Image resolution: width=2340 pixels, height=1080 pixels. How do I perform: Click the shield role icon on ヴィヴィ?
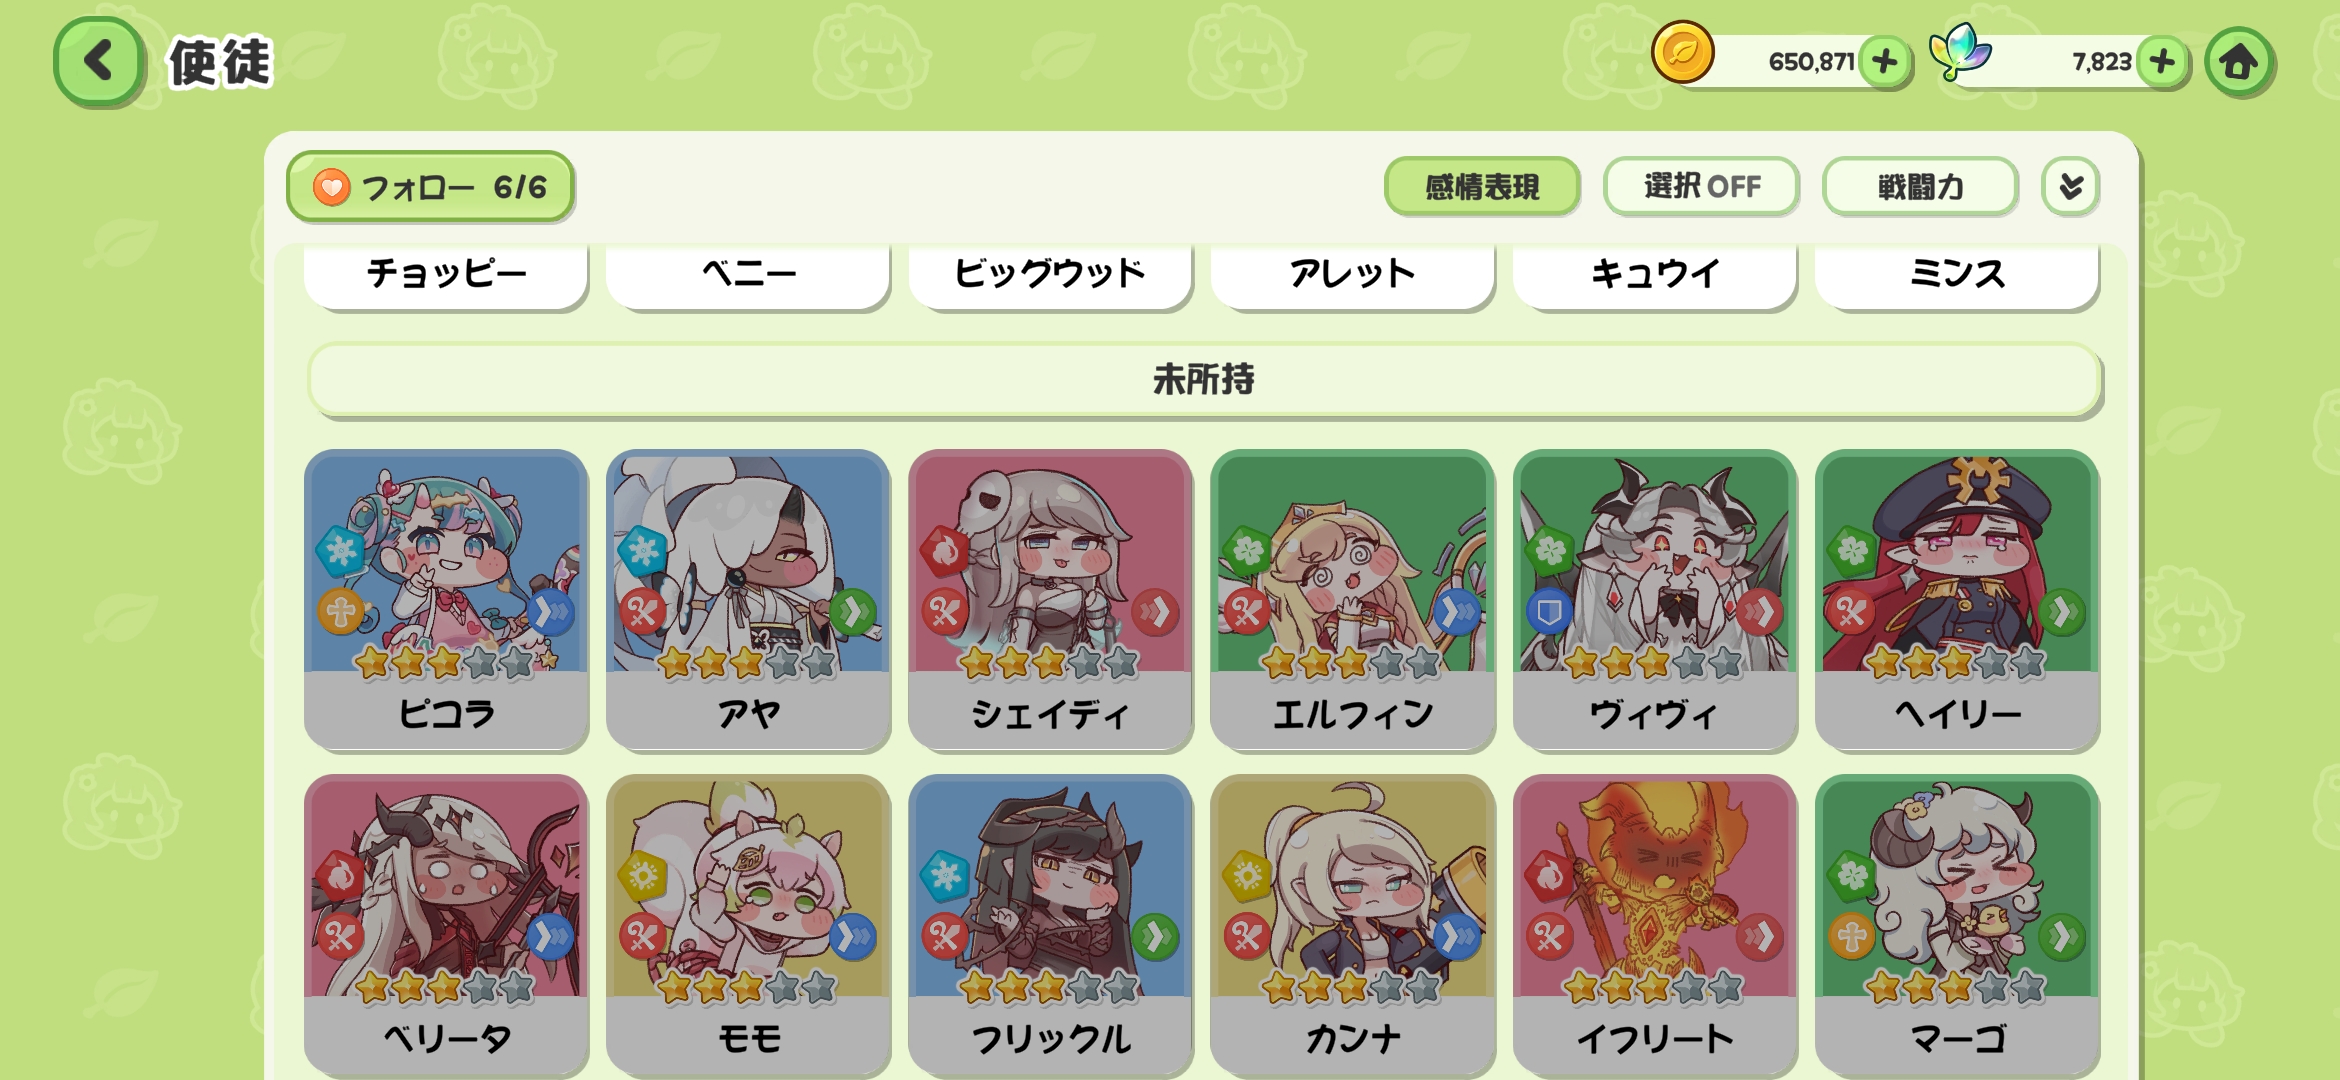click(x=1549, y=612)
